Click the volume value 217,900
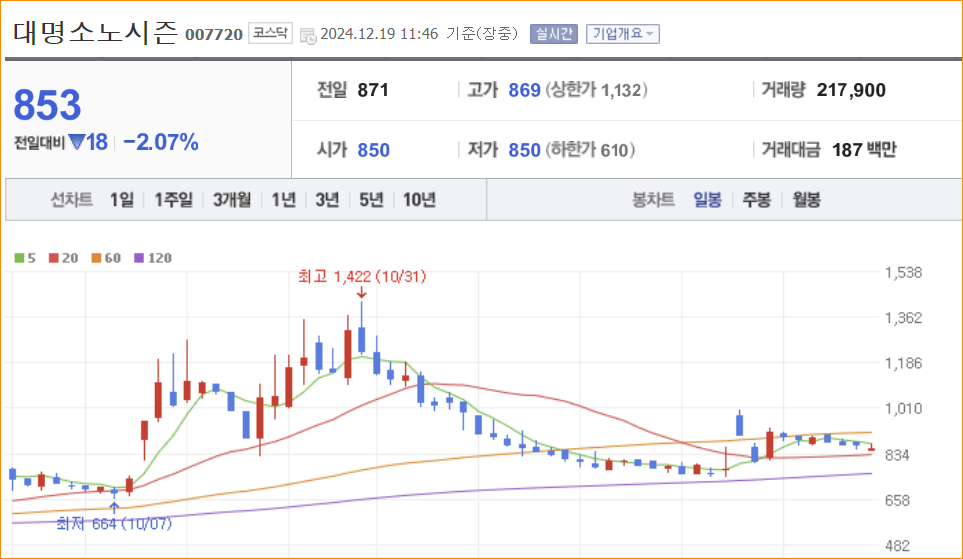Viewport: 963px width, 559px height. pyautogui.click(x=851, y=90)
